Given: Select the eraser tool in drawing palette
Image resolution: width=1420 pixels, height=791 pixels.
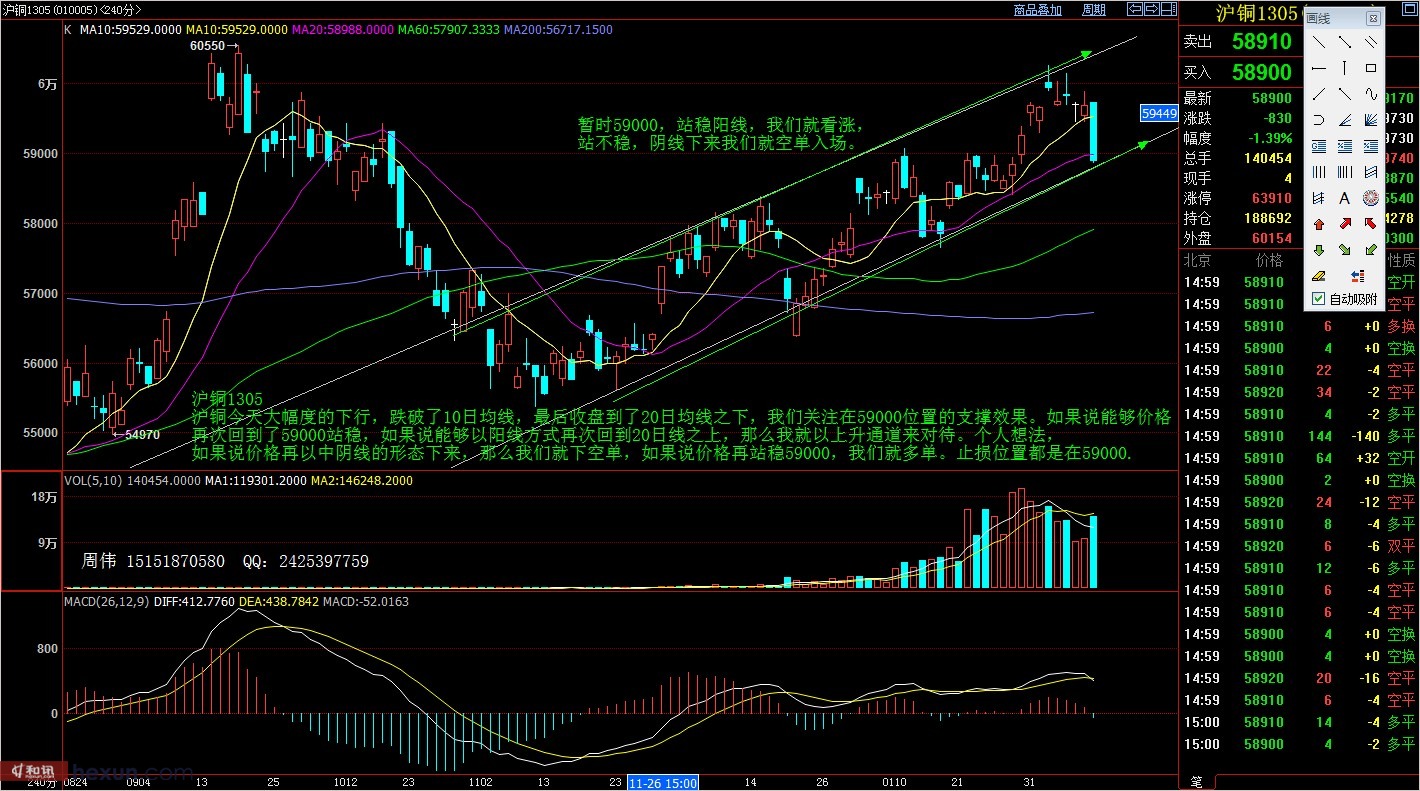Looking at the screenshot, I should pyautogui.click(x=1319, y=276).
